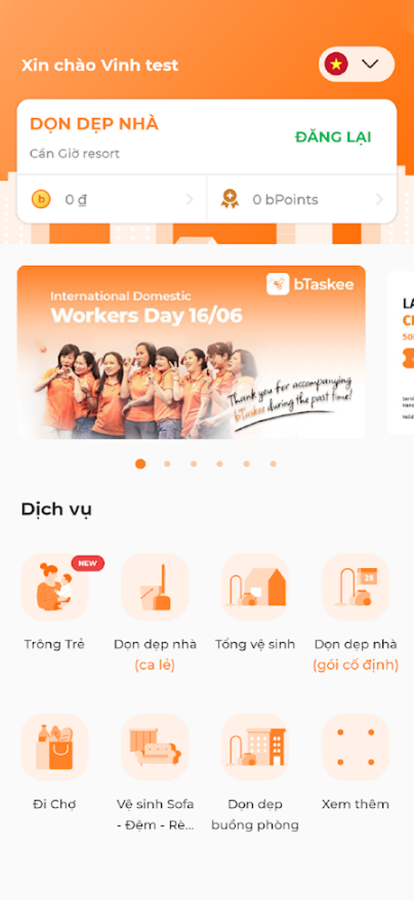Open the Trông Trẻ babysitting service icon

pos(55,587)
